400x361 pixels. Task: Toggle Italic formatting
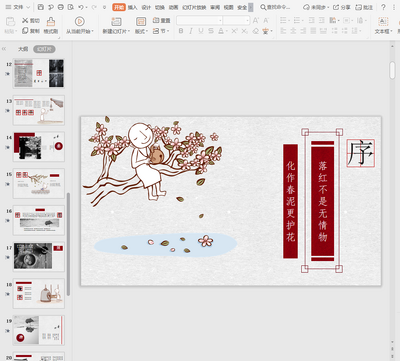(191, 31)
